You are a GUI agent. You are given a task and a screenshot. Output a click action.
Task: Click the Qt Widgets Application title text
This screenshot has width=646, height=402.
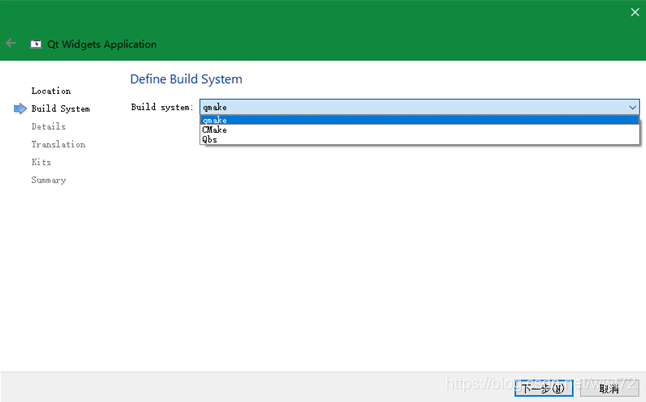(102, 44)
